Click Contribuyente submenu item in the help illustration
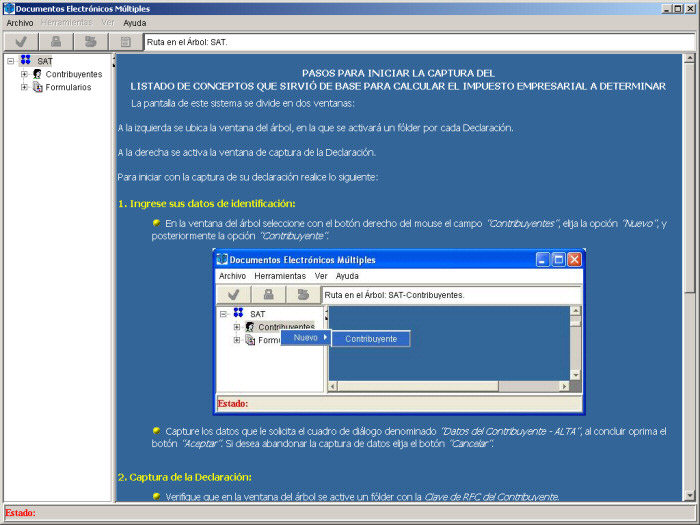 click(x=371, y=339)
